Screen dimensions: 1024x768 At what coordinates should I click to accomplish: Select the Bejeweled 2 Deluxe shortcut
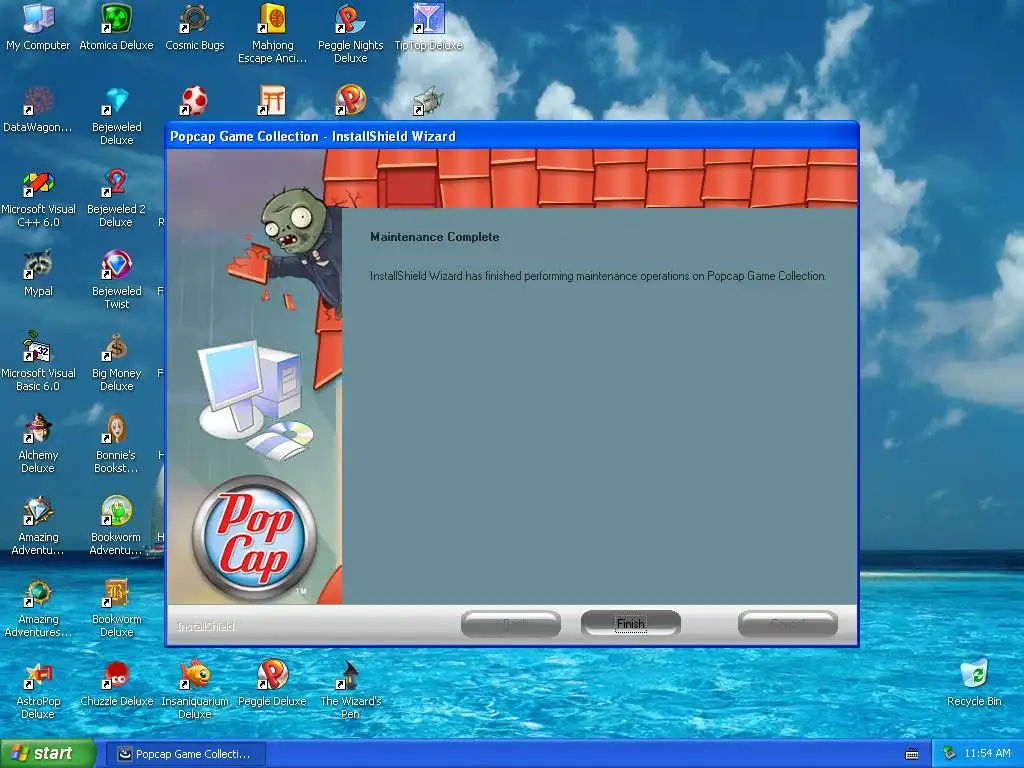click(x=116, y=198)
